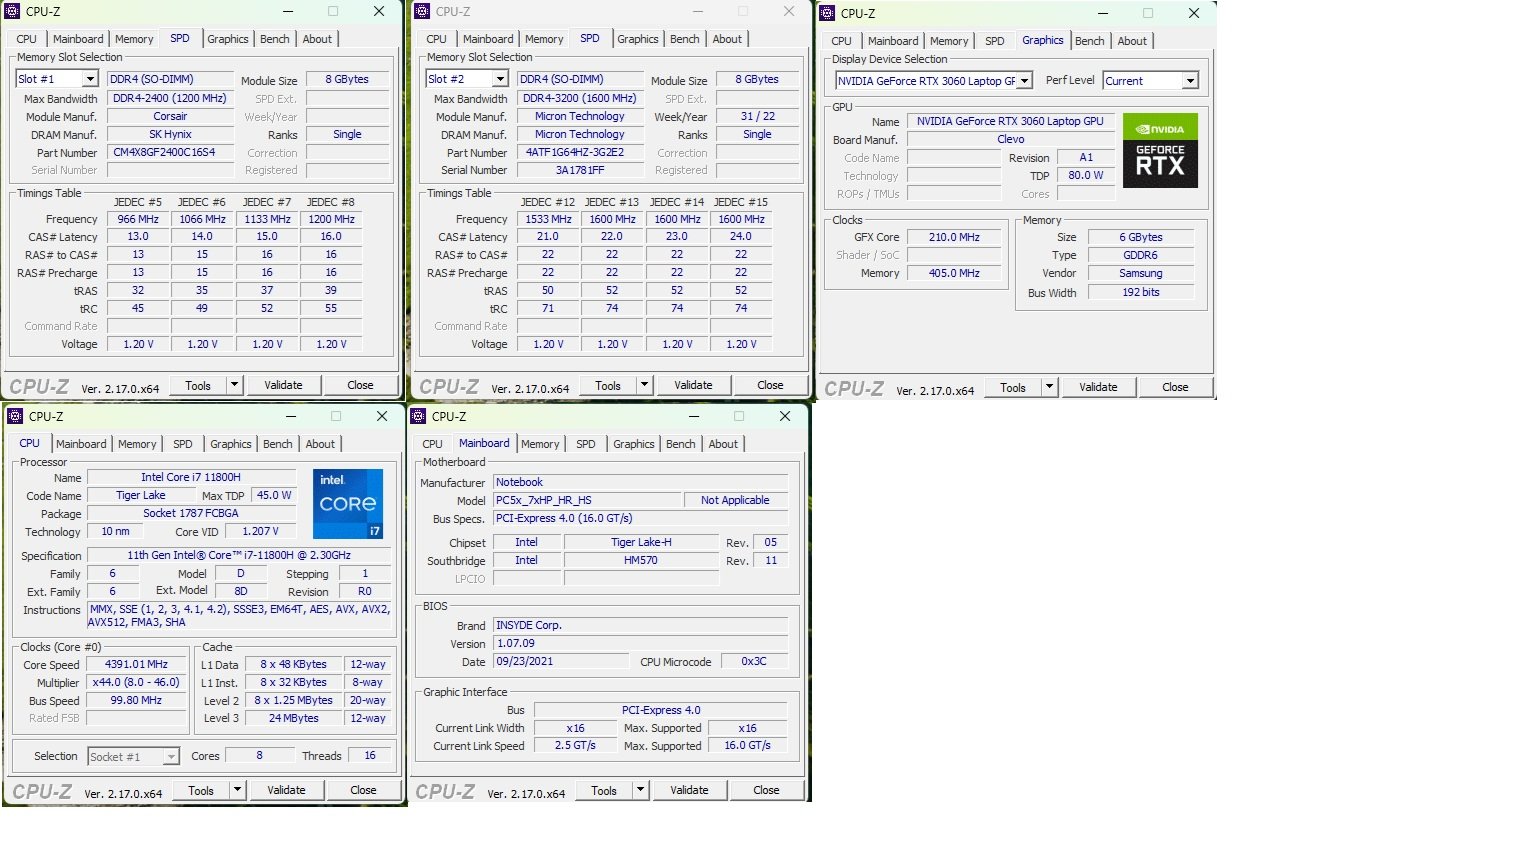Click the Bus Width 192 bits value
This screenshot has width=1536, height=864.
[1141, 292]
